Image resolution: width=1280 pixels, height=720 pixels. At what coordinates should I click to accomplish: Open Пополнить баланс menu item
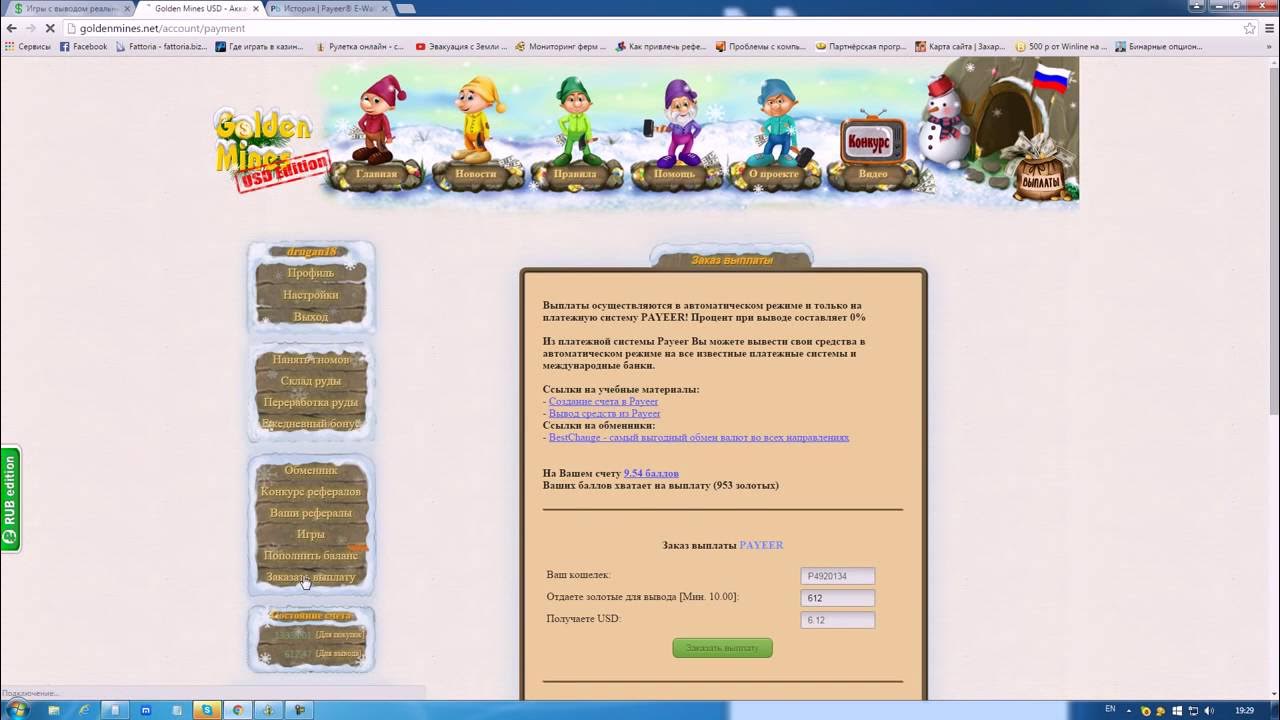pyautogui.click(x=311, y=556)
